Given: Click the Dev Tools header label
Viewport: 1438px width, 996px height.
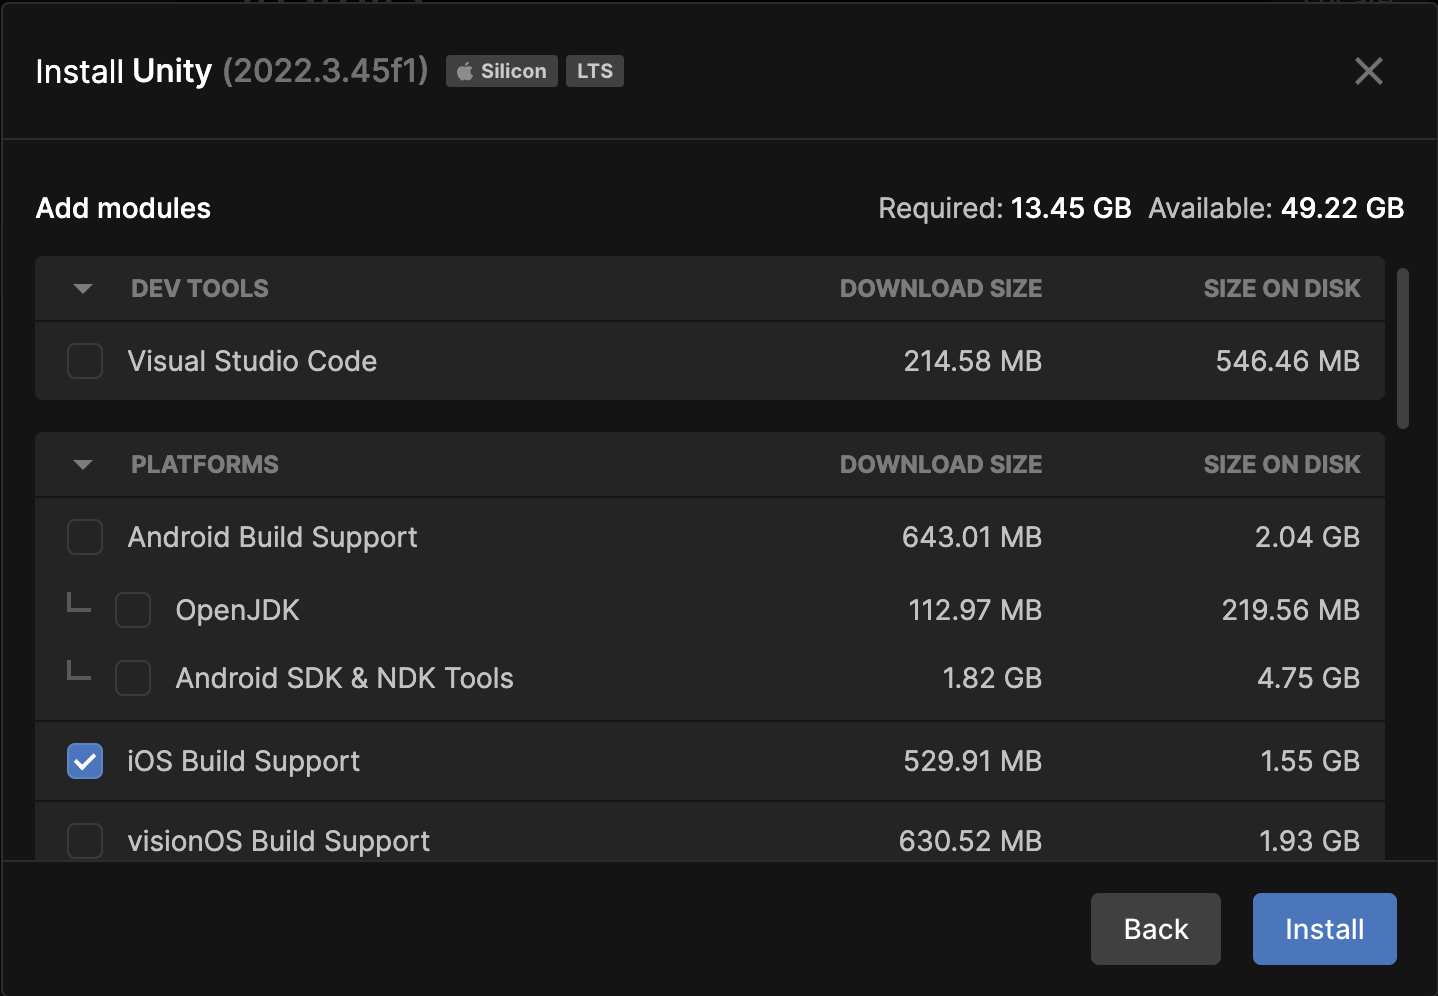Looking at the screenshot, I should pyautogui.click(x=200, y=289).
